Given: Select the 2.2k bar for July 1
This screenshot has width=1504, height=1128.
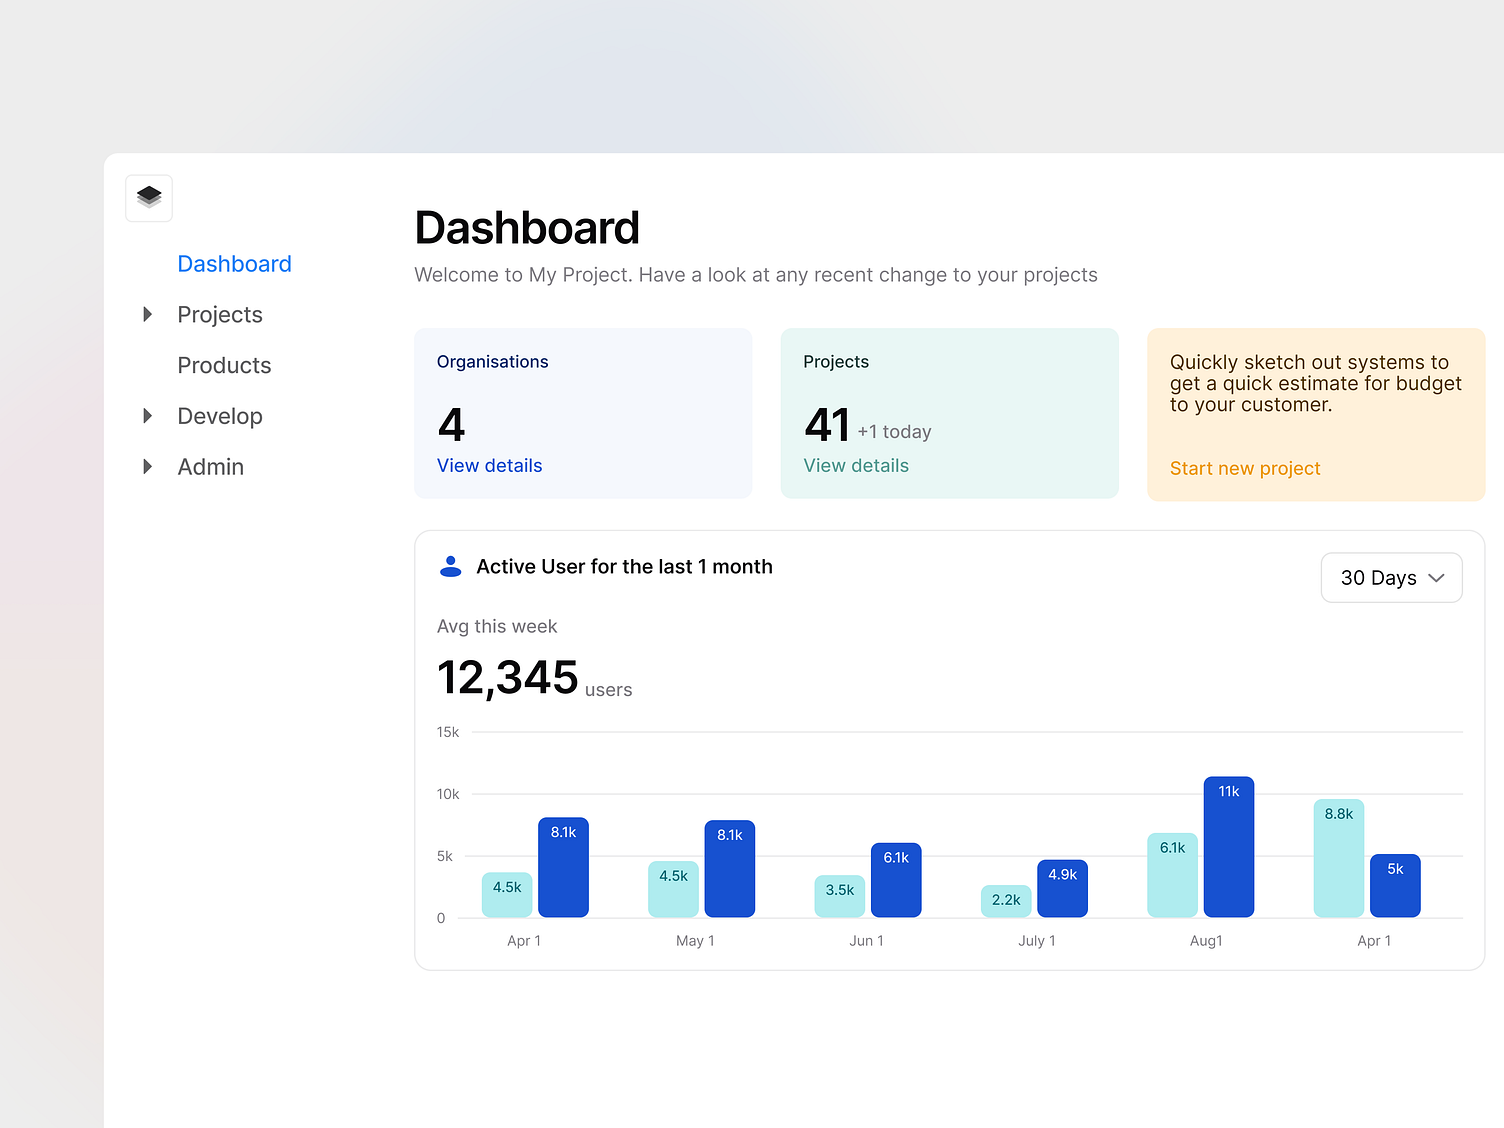Looking at the screenshot, I should (1005, 900).
